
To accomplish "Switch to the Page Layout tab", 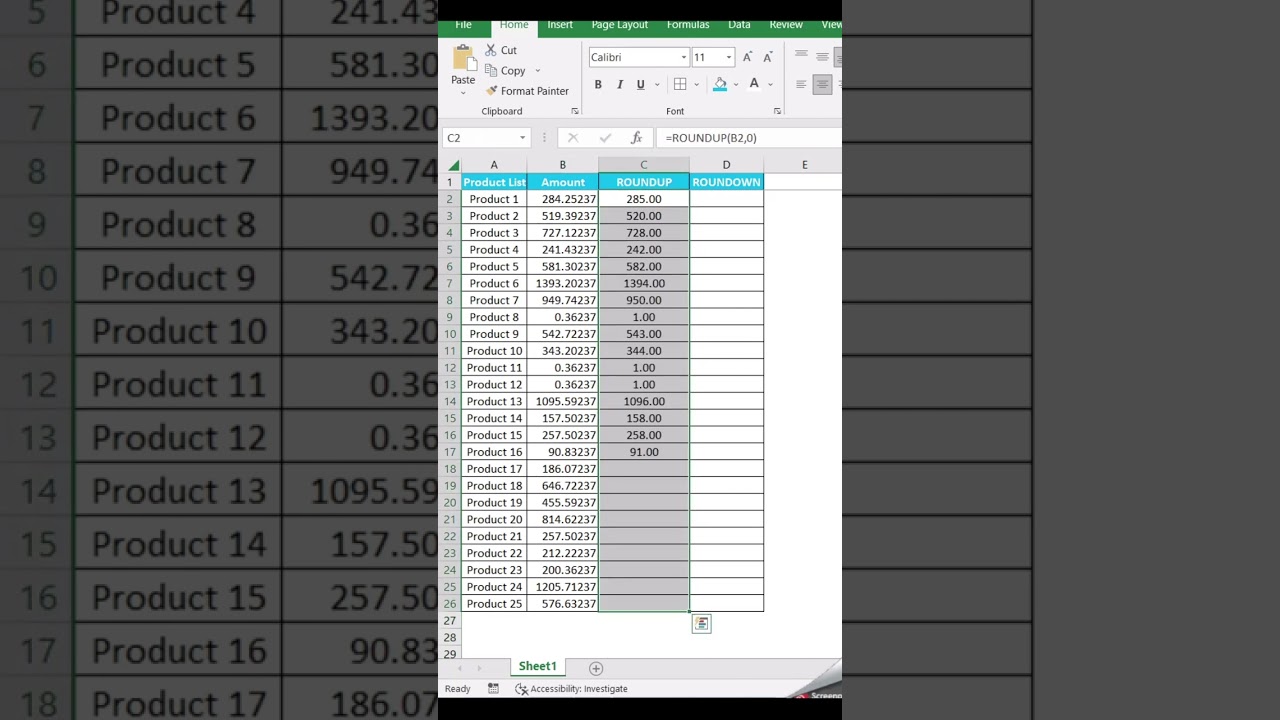I will (620, 24).
